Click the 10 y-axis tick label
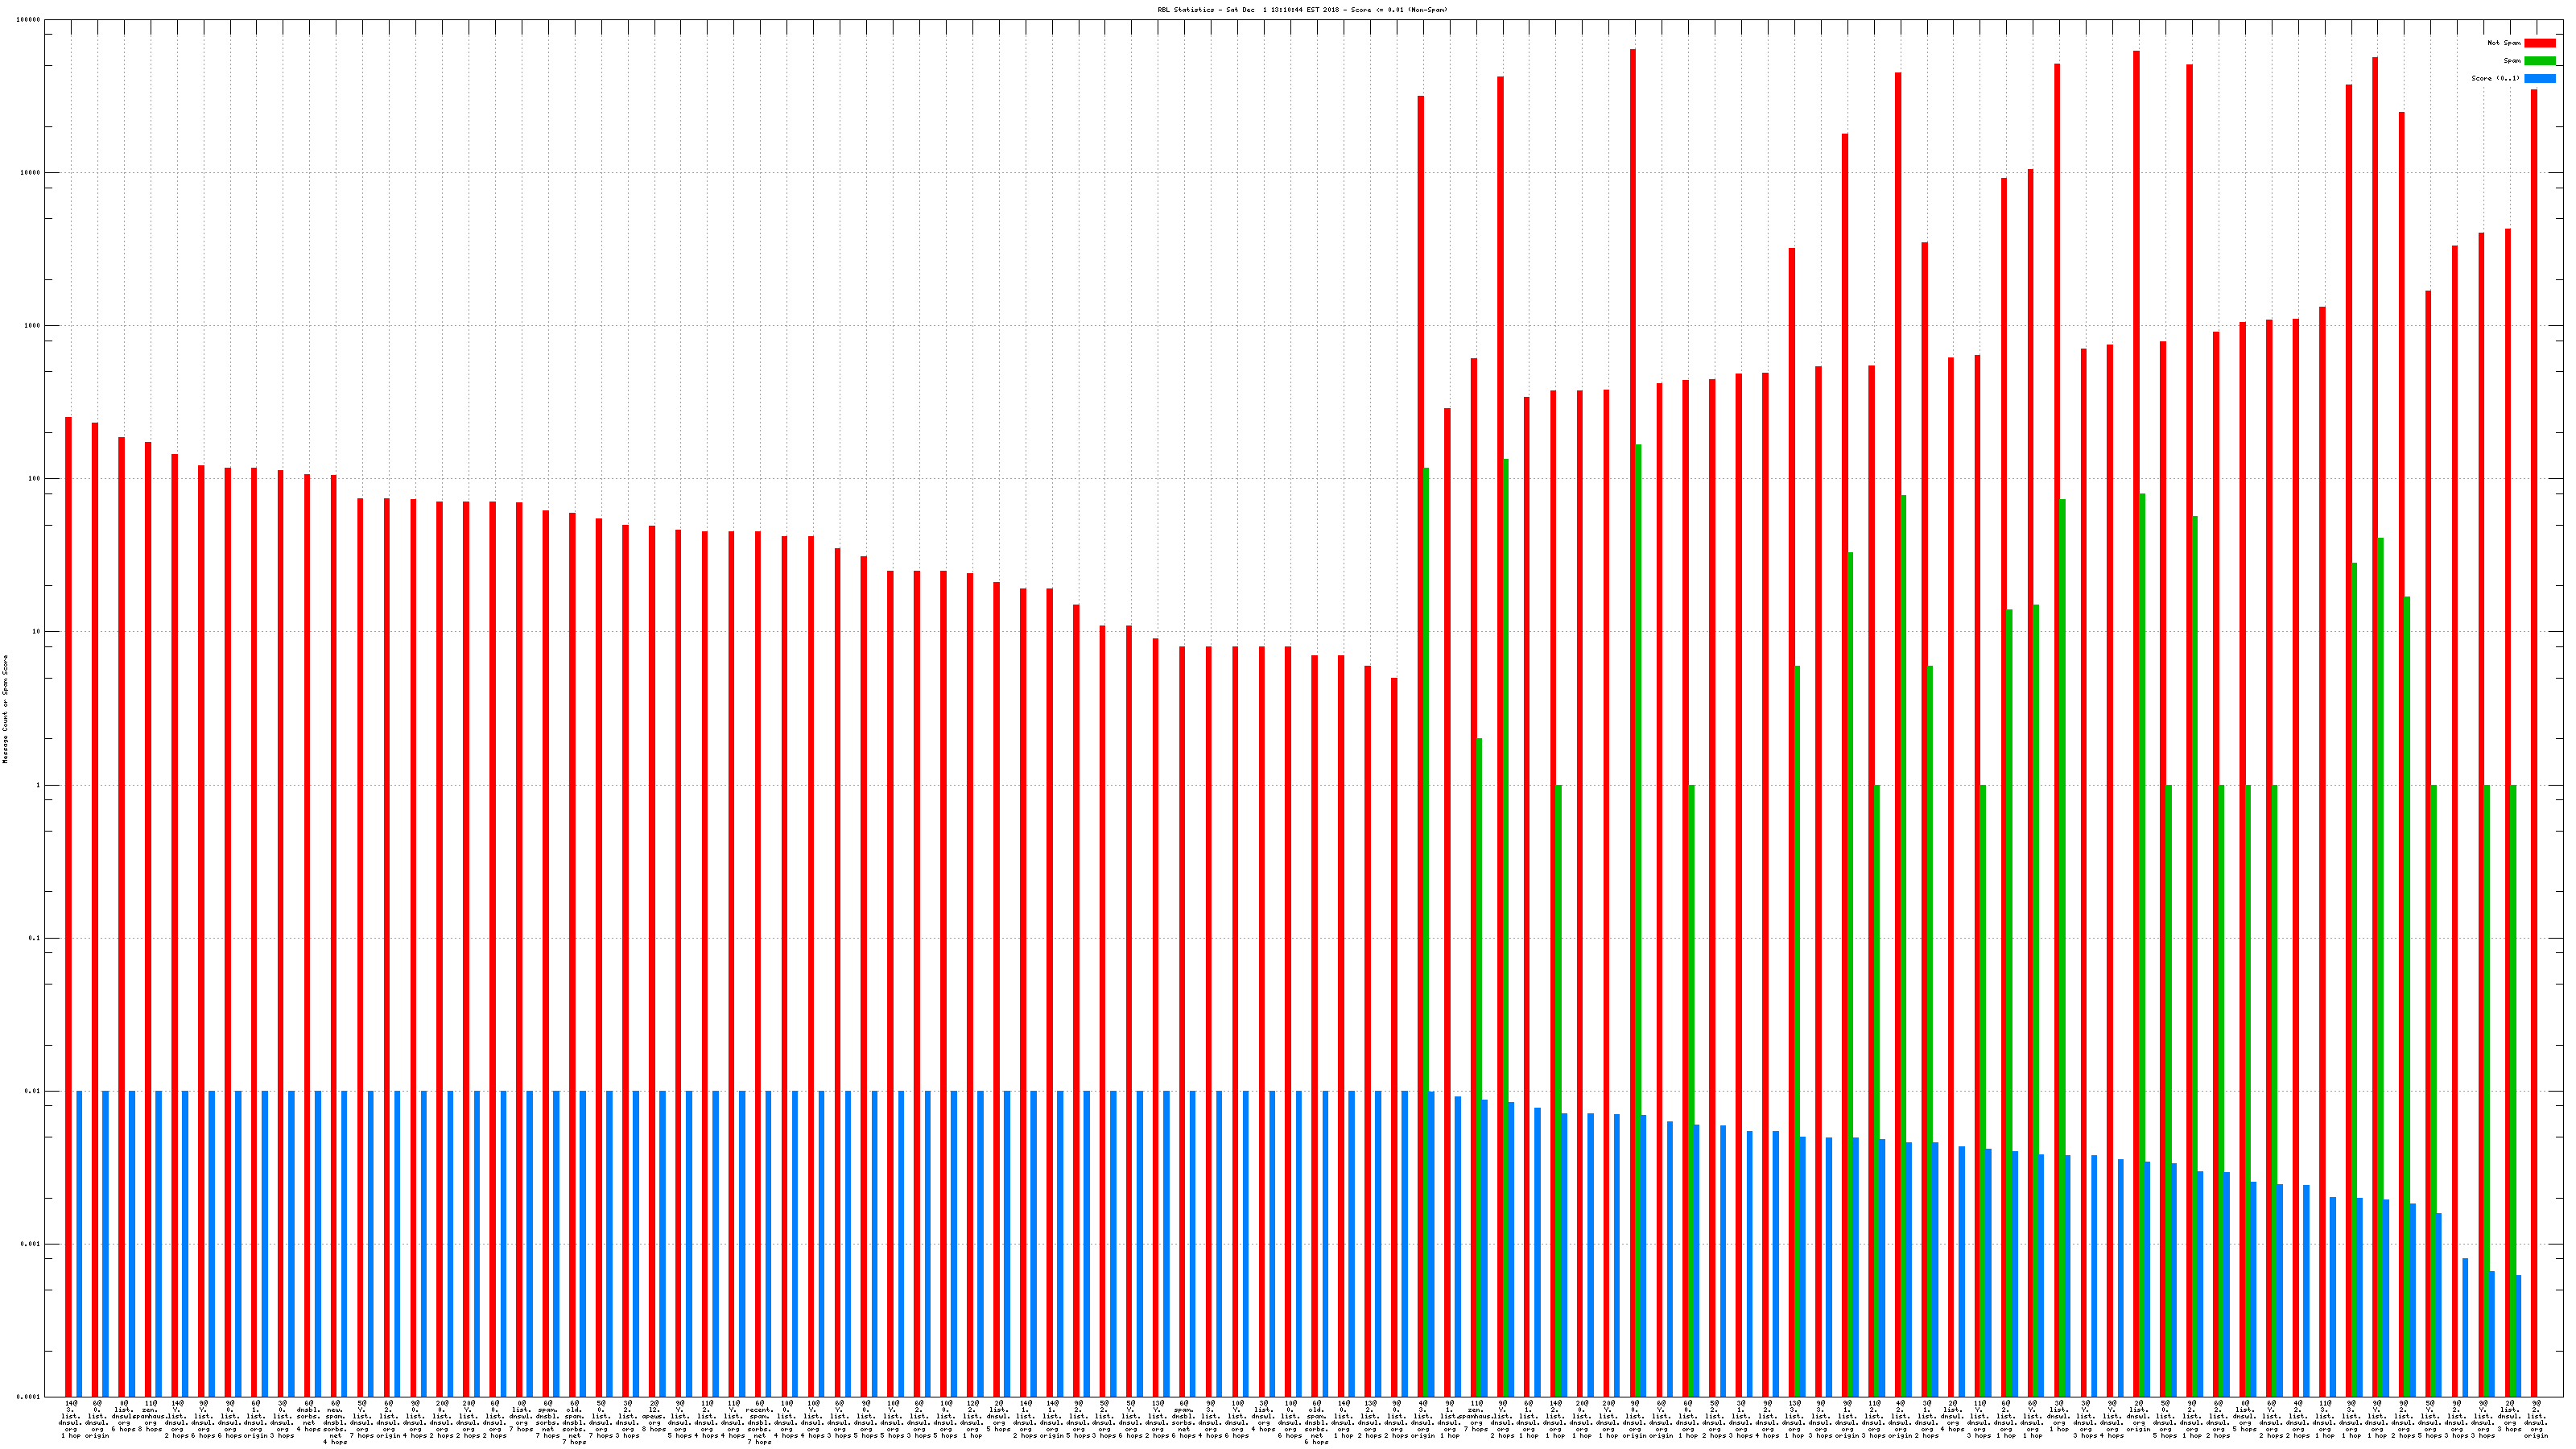Viewport: 2576px width, 1449px height. pos(36,632)
